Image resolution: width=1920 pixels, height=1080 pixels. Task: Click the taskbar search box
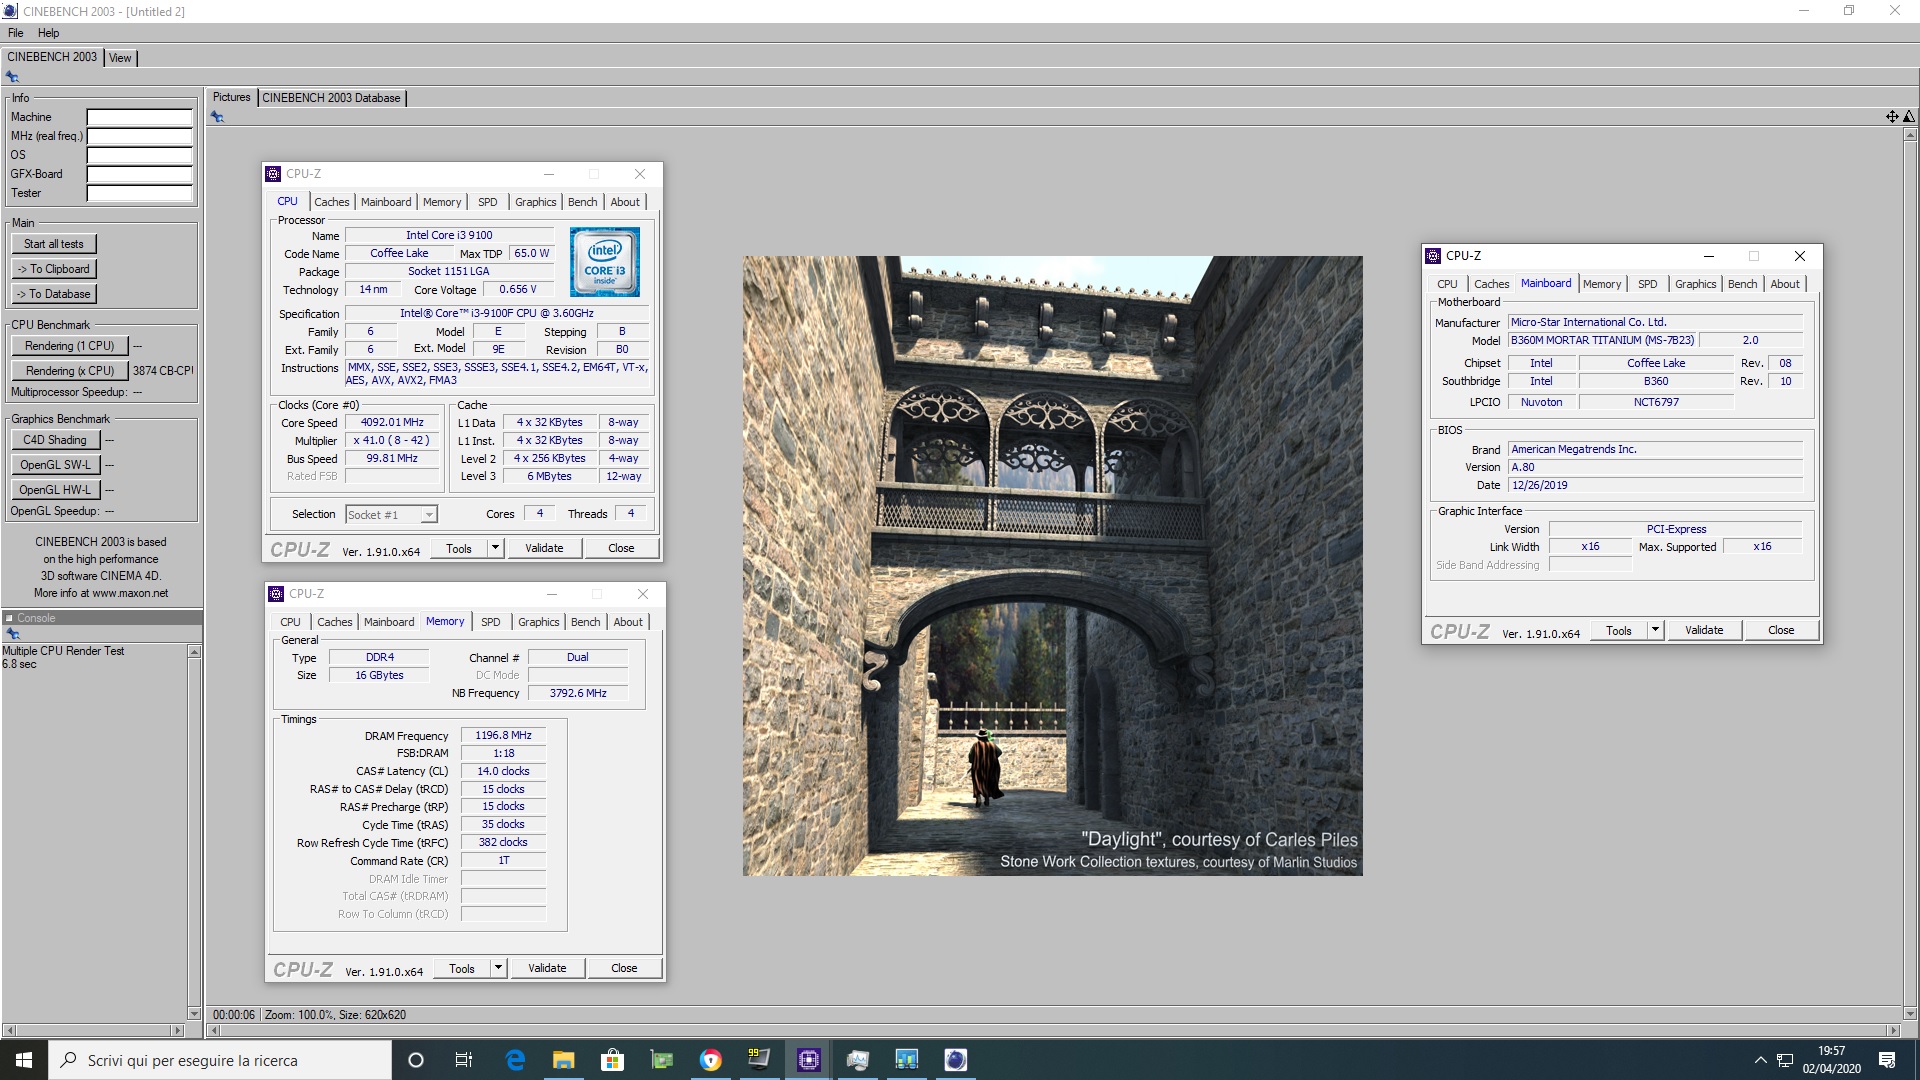coord(220,1060)
